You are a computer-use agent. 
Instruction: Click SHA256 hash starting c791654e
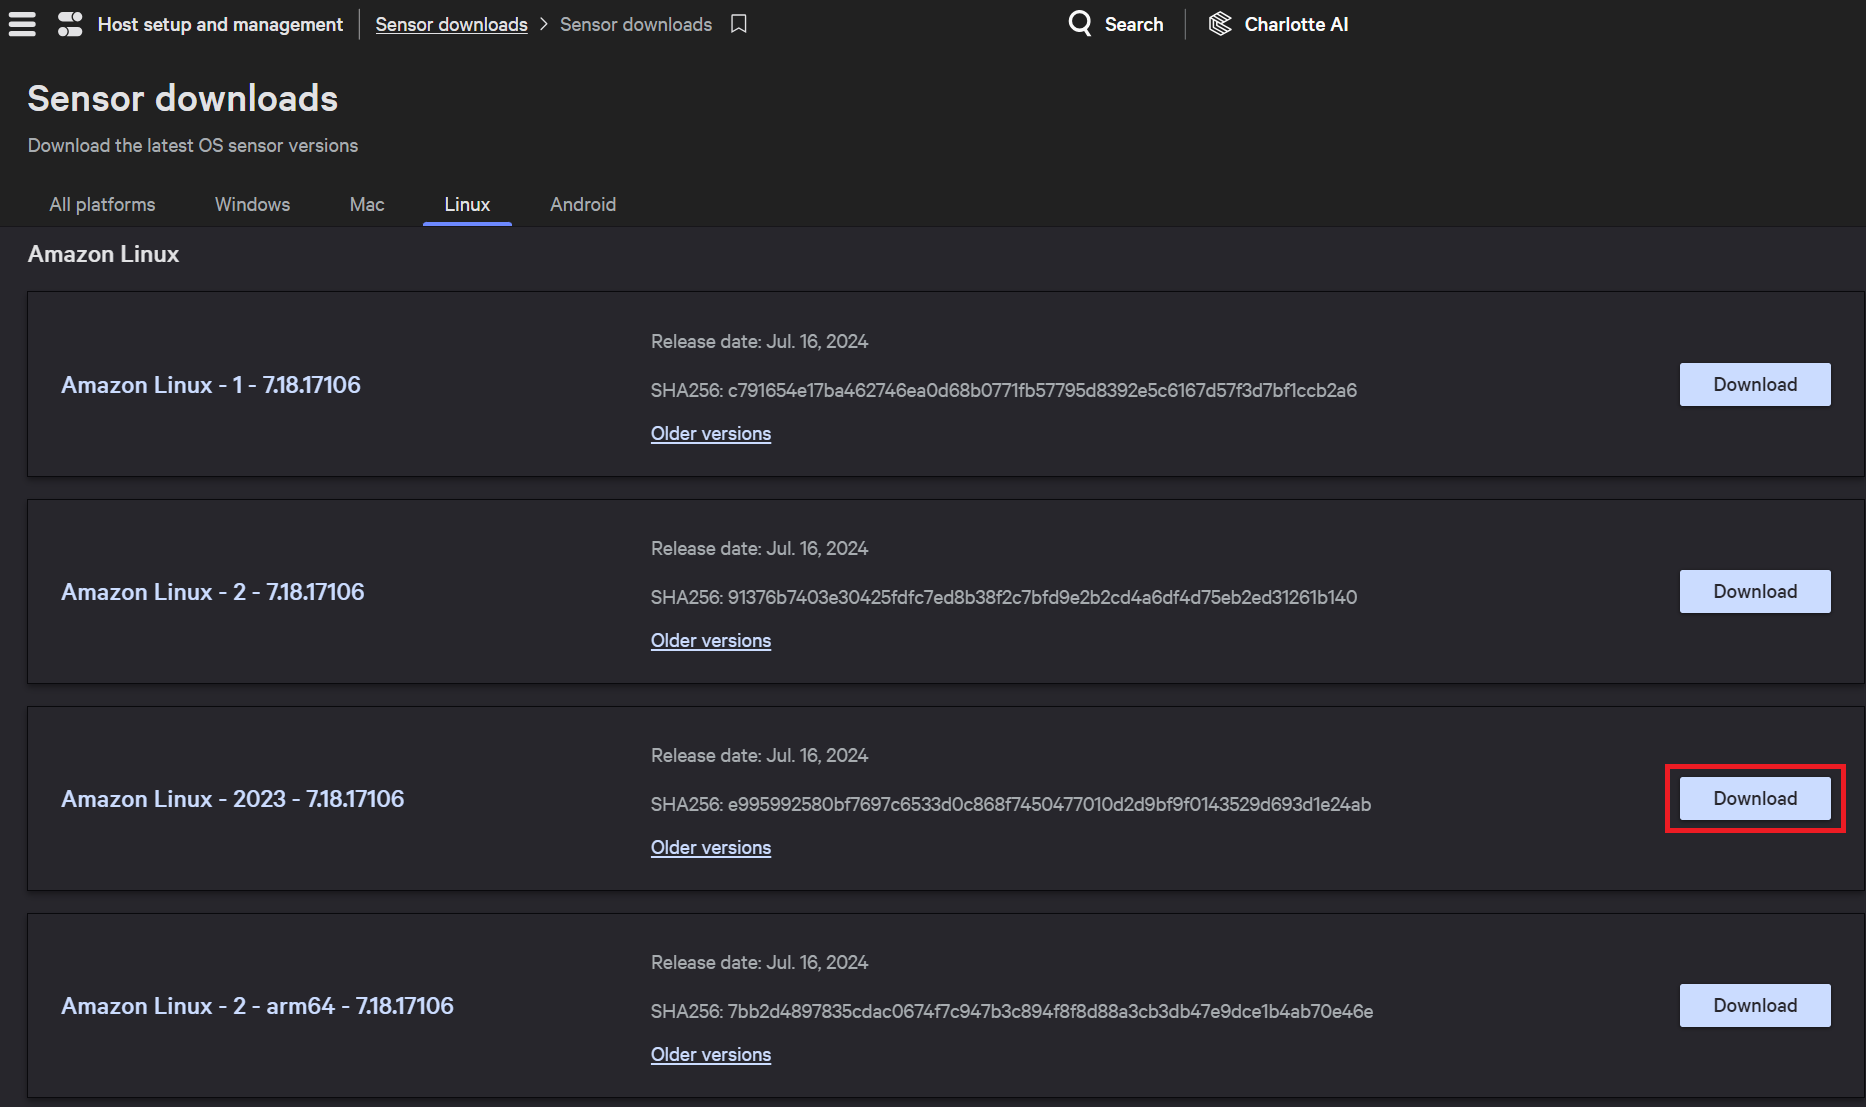[1004, 390]
